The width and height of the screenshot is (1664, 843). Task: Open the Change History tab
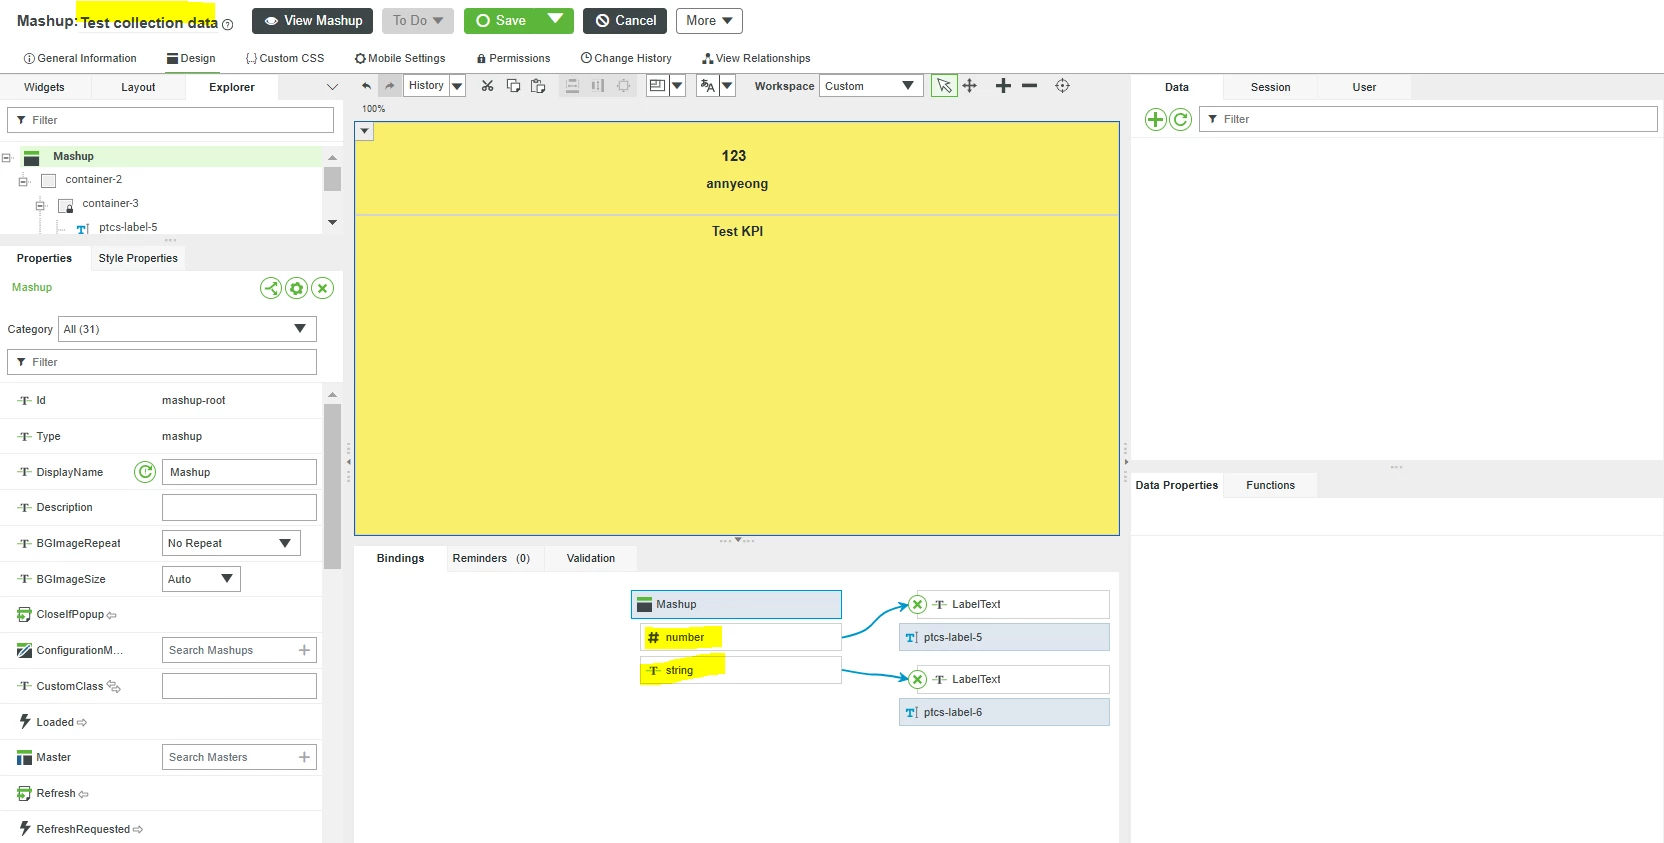tap(626, 58)
